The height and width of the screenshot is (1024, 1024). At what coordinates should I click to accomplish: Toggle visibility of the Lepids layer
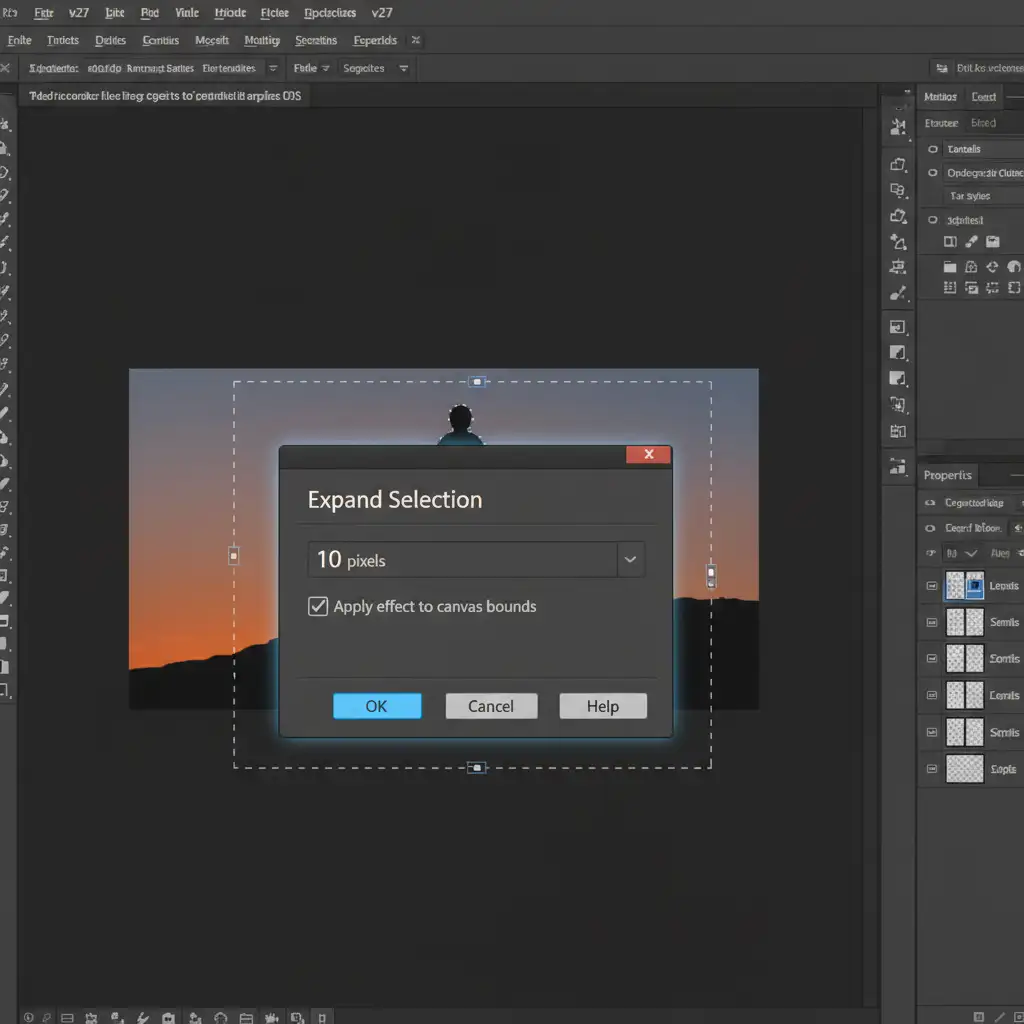tap(932, 586)
